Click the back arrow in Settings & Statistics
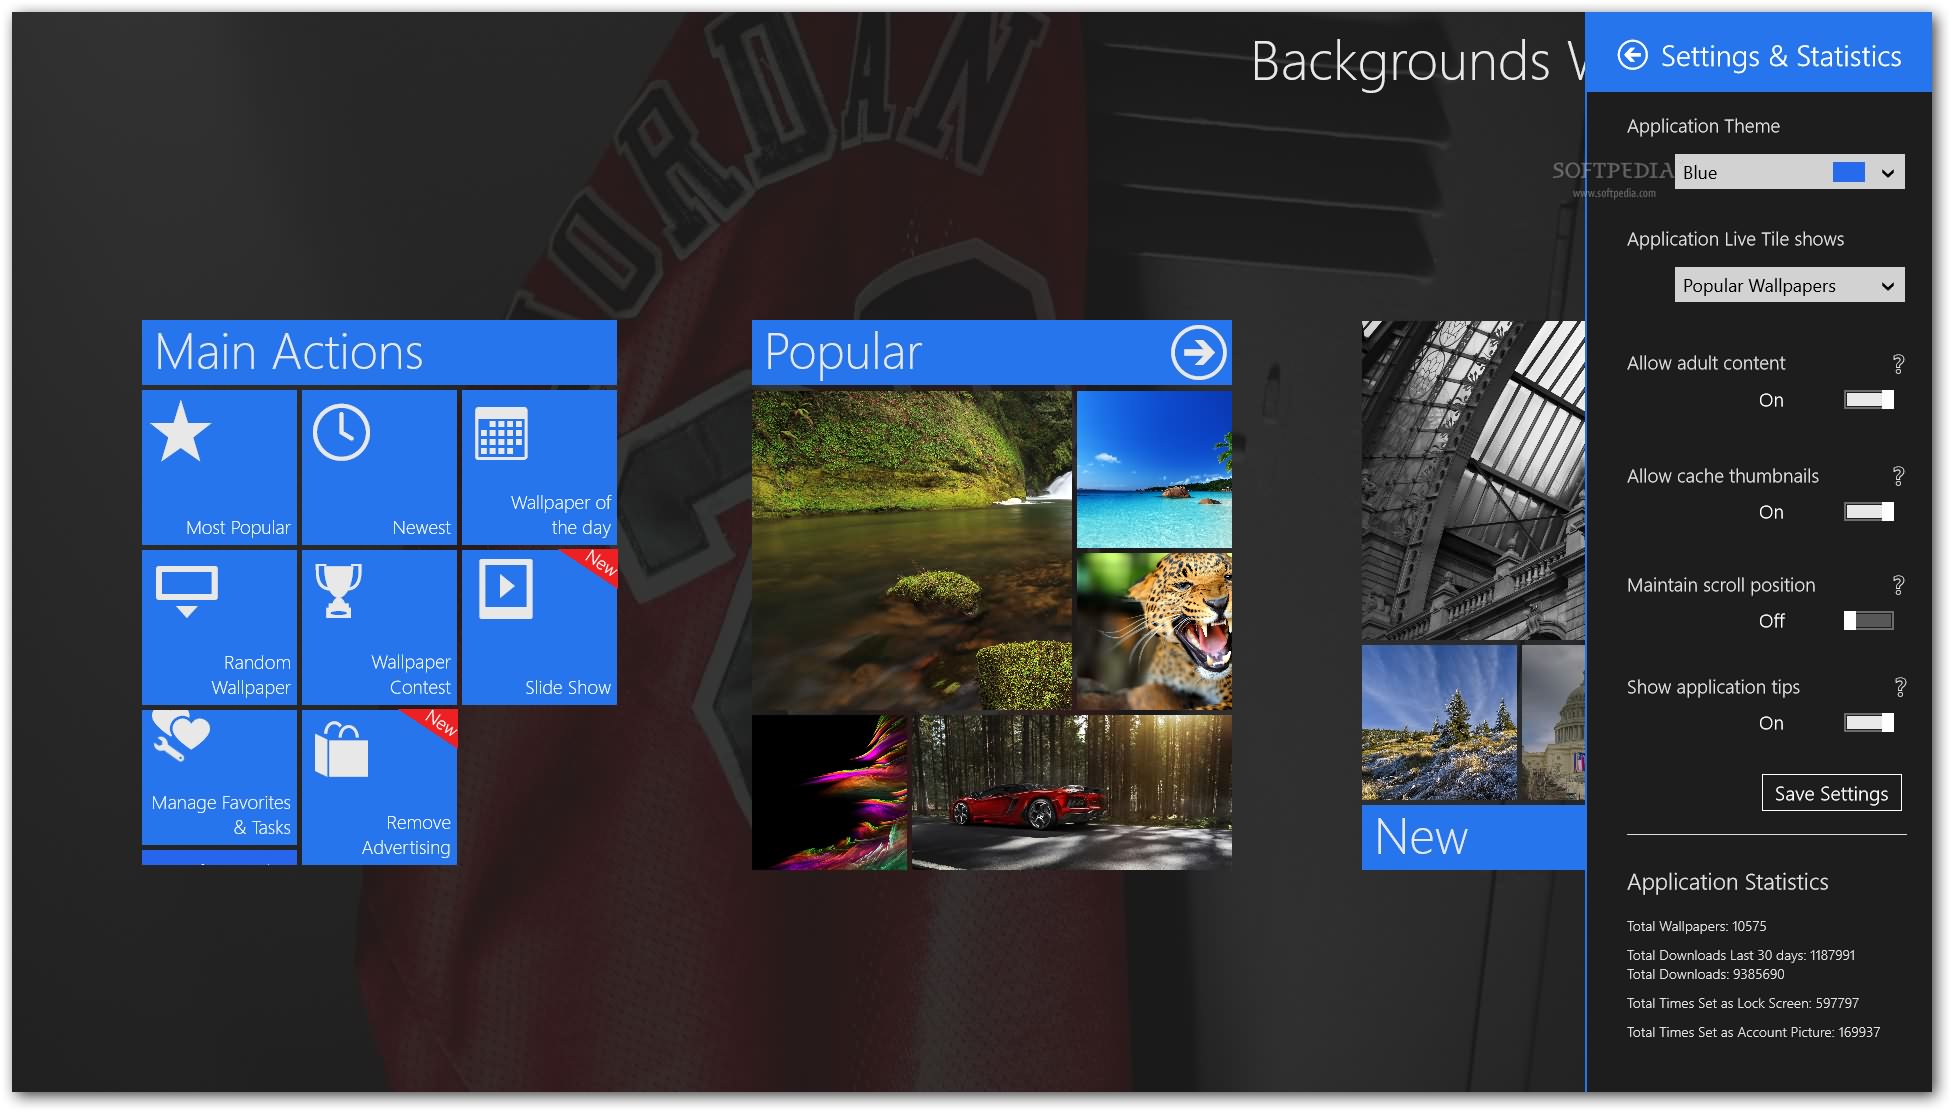The height and width of the screenshot is (1112, 1952). click(1632, 55)
